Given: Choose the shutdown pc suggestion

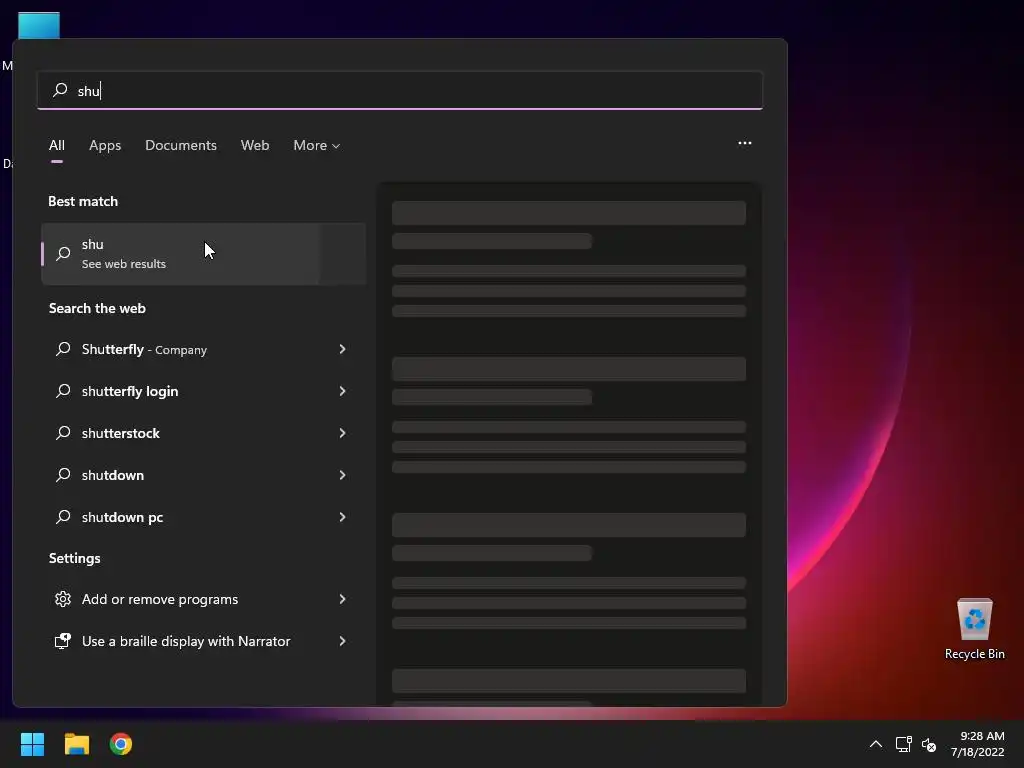Looking at the screenshot, I should tap(203, 517).
